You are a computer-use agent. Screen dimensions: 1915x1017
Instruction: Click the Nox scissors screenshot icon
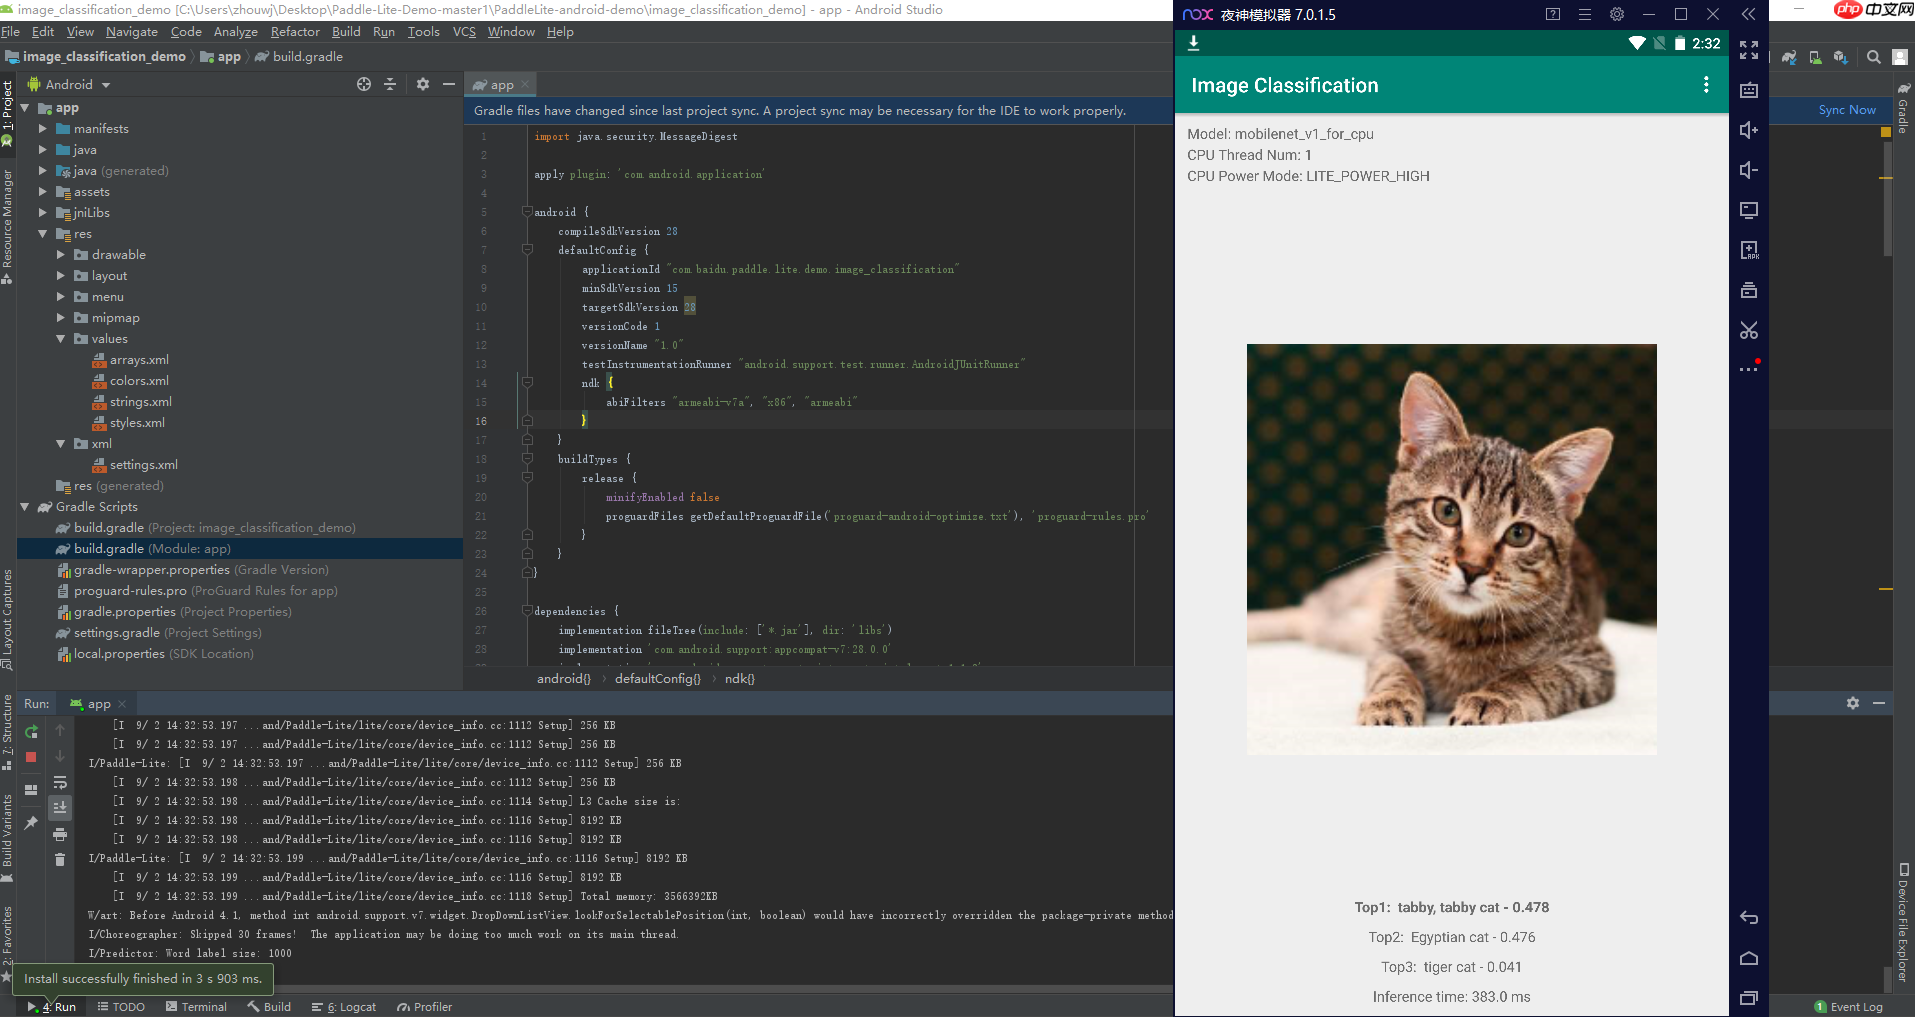[1748, 330]
